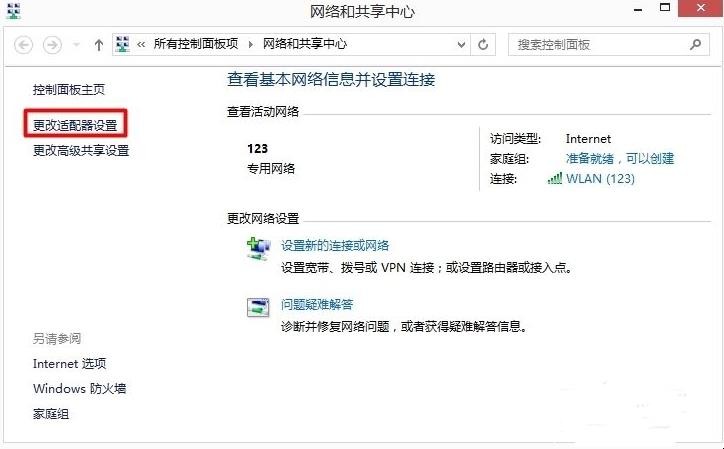Open recent locations dropdown arrow

coord(76,45)
